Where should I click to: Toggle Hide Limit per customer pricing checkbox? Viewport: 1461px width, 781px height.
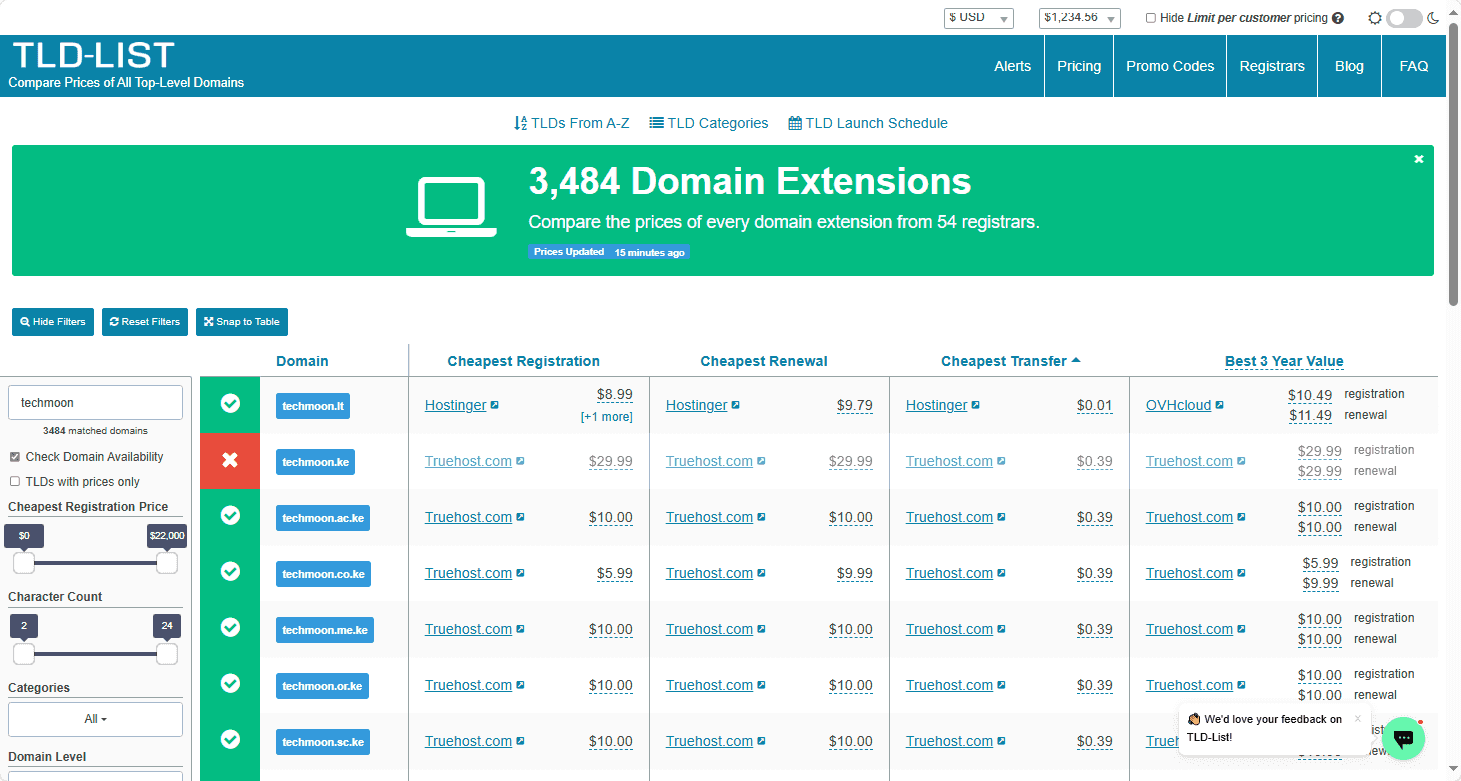(1151, 18)
